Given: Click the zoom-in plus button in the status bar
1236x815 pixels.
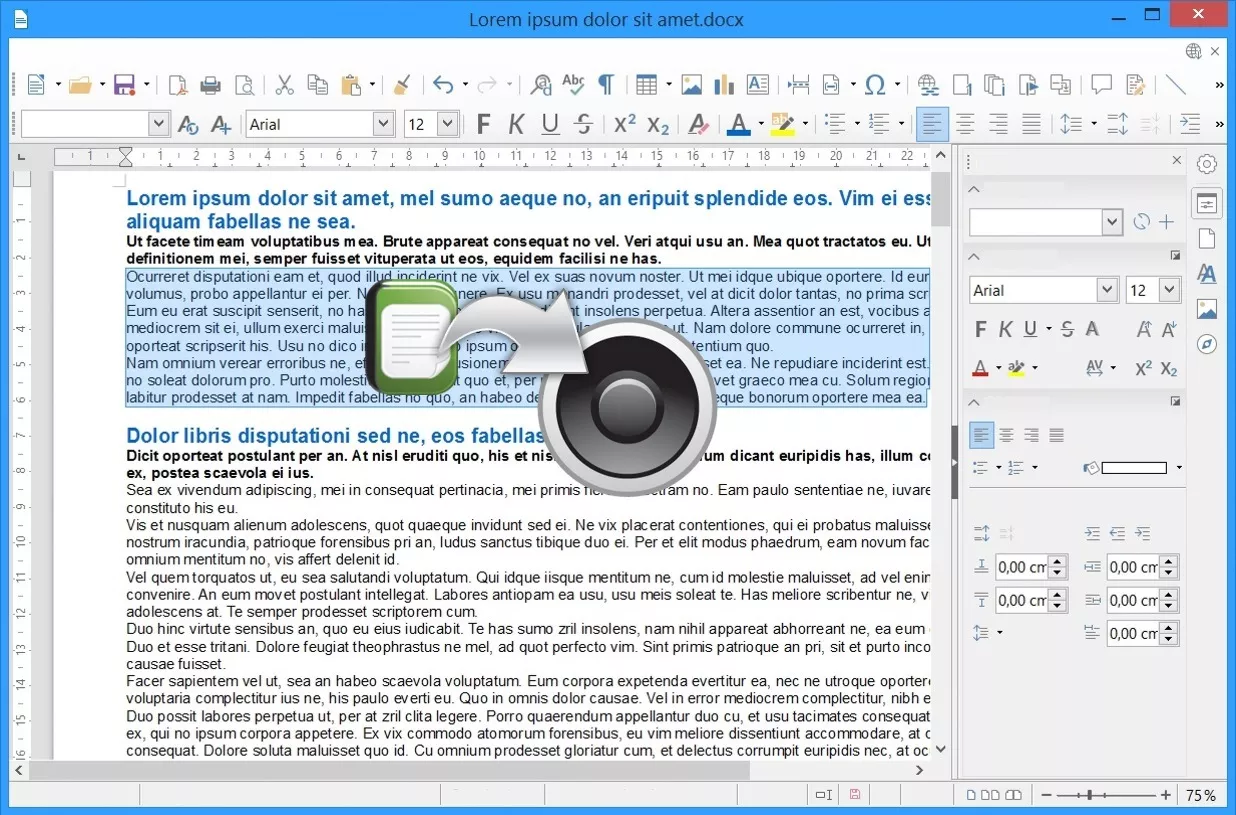Looking at the screenshot, I should click(x=1166, y=795).
